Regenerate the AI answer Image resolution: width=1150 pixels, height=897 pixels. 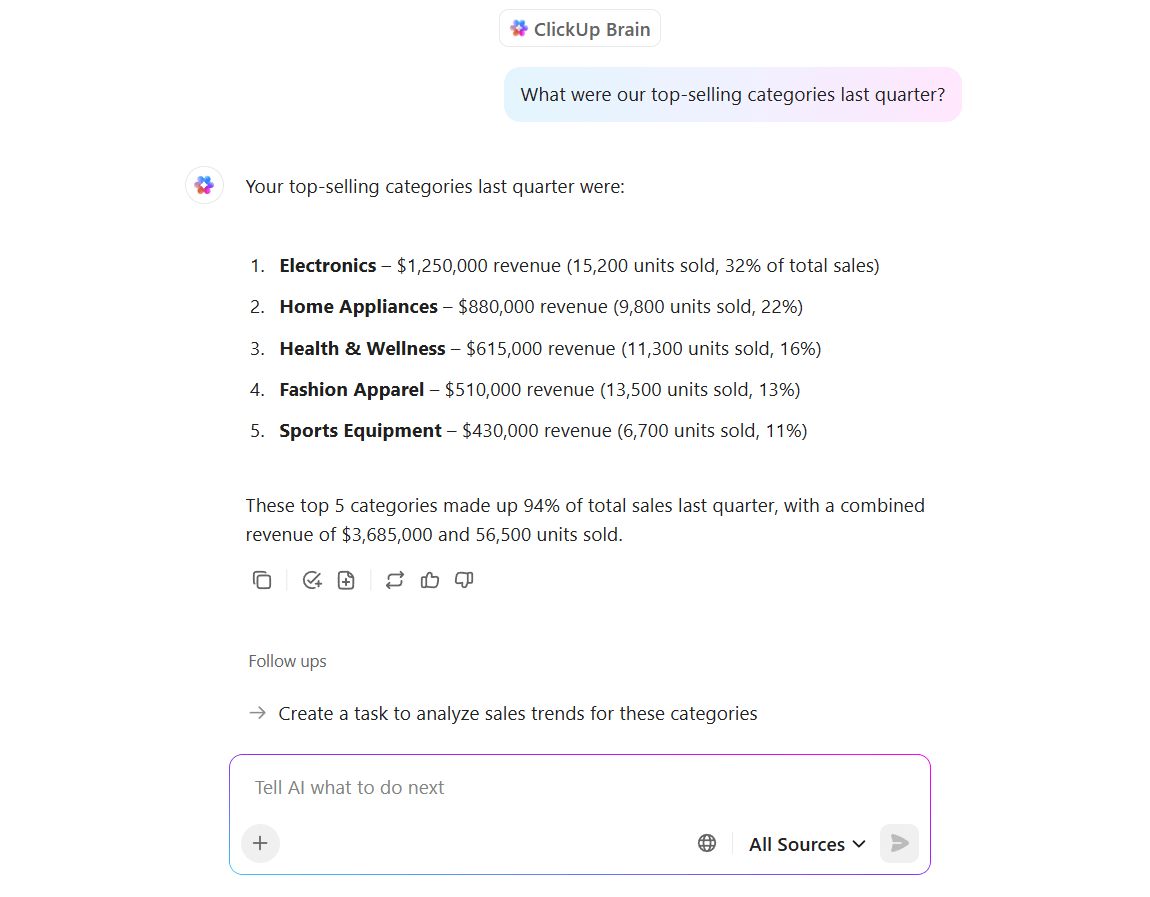click(394, 580)
